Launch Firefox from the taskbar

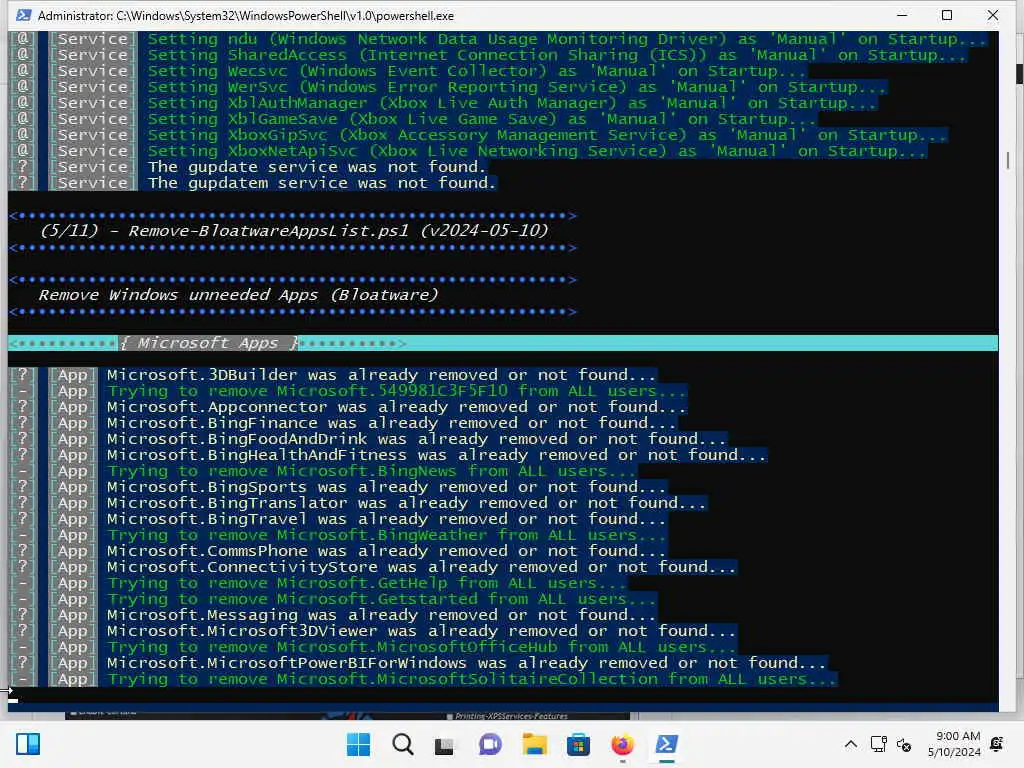click(x=622, y=744)
